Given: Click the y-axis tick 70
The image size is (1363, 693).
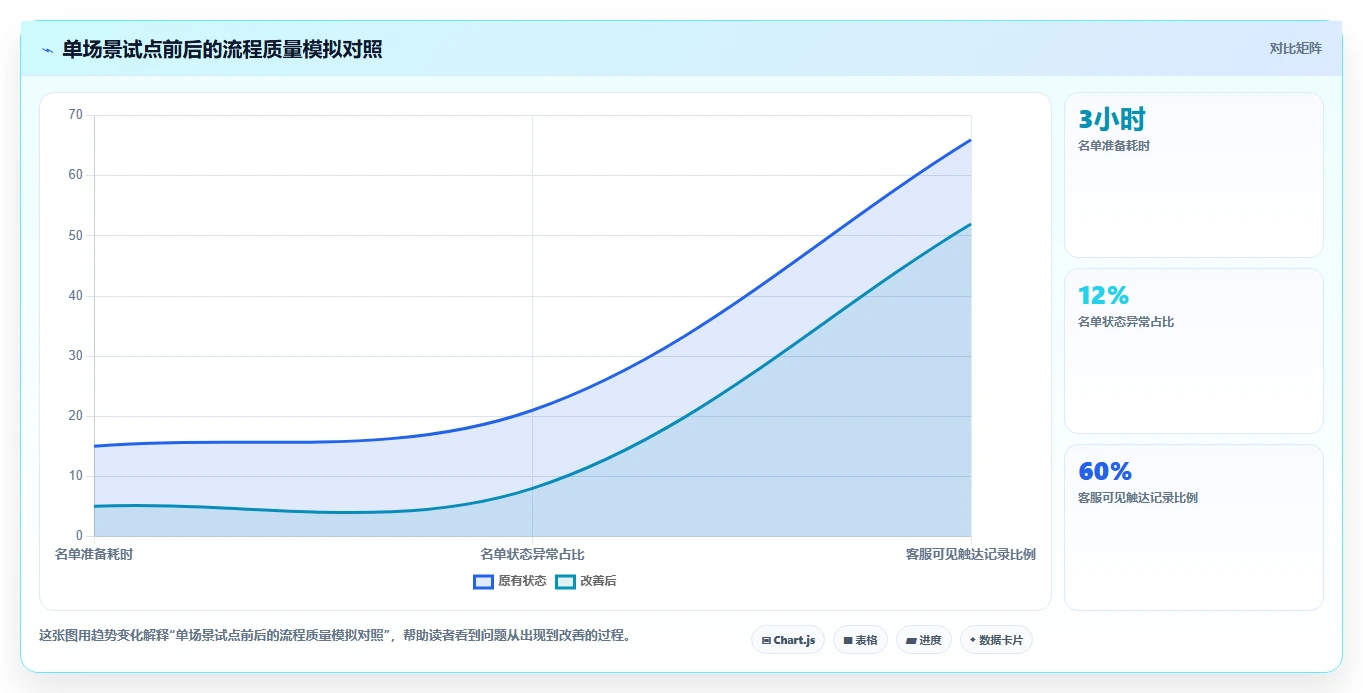Looking at the screenshot, I should coord(76,115).
